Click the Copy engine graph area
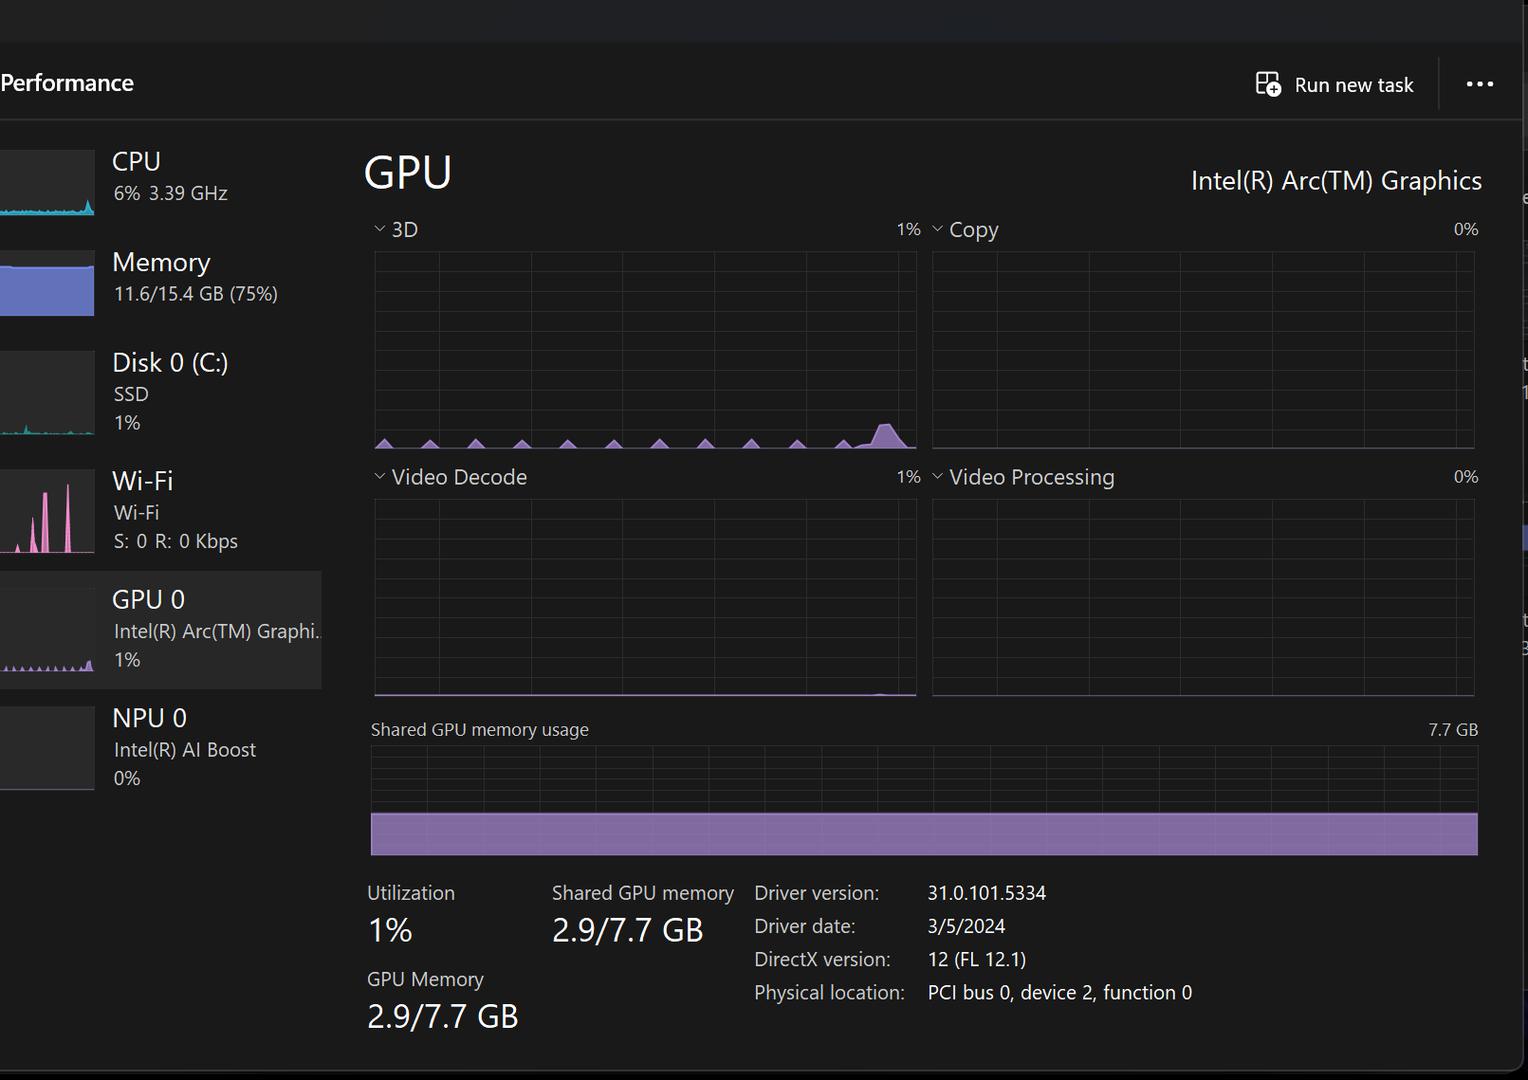The height and width of the screenshot is (1080, 1528). pyautogui.click(x=1203, y=350)
